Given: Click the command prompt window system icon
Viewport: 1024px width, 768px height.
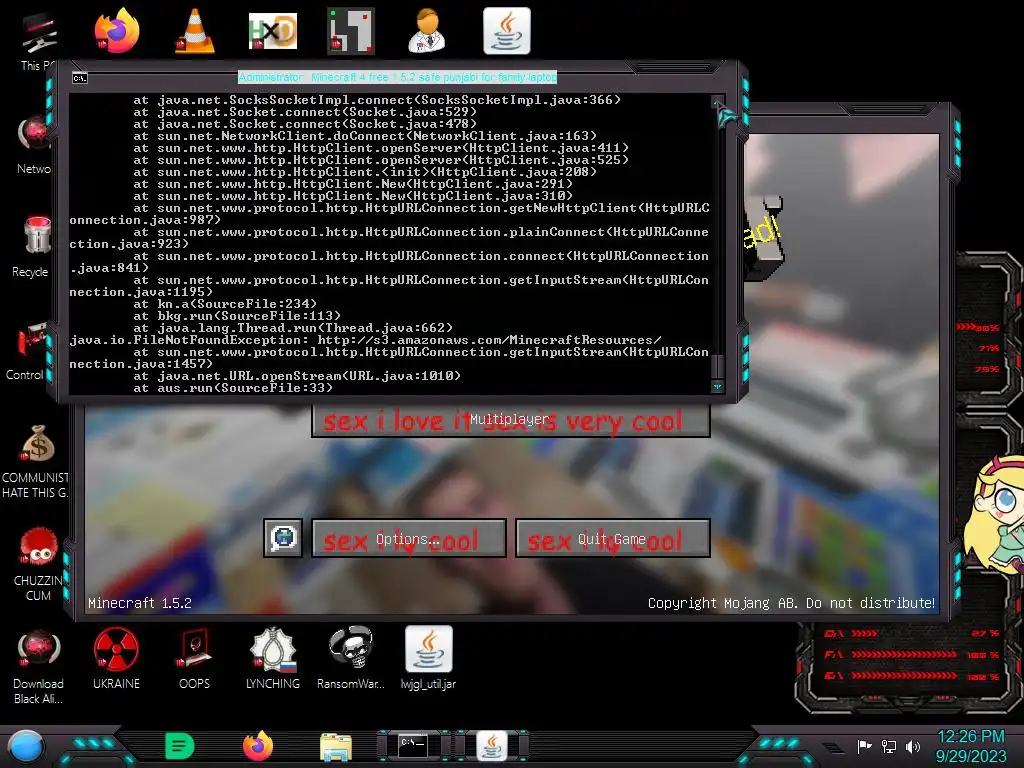Looking at the screenshot, I should coord(80,78).
